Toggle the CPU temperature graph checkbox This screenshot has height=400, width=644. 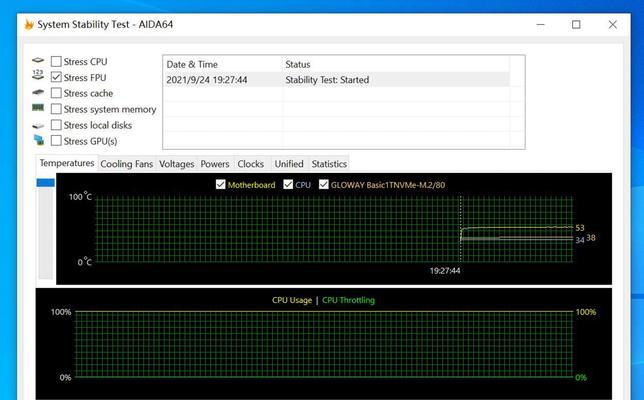(x=288, y=184)
